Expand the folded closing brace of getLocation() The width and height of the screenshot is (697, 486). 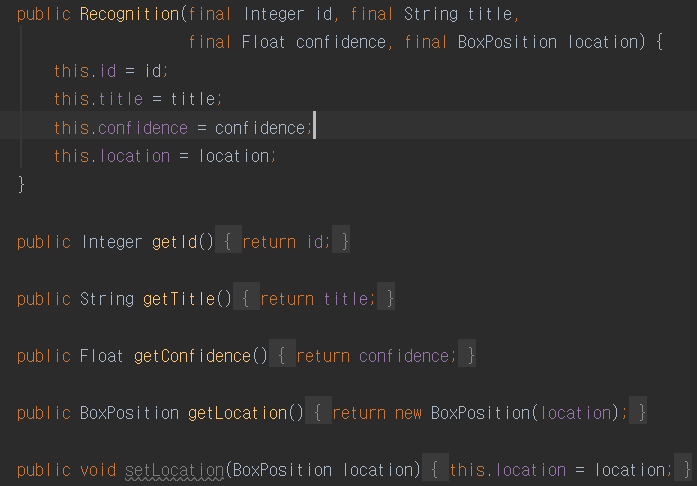(x=638, y=411)
